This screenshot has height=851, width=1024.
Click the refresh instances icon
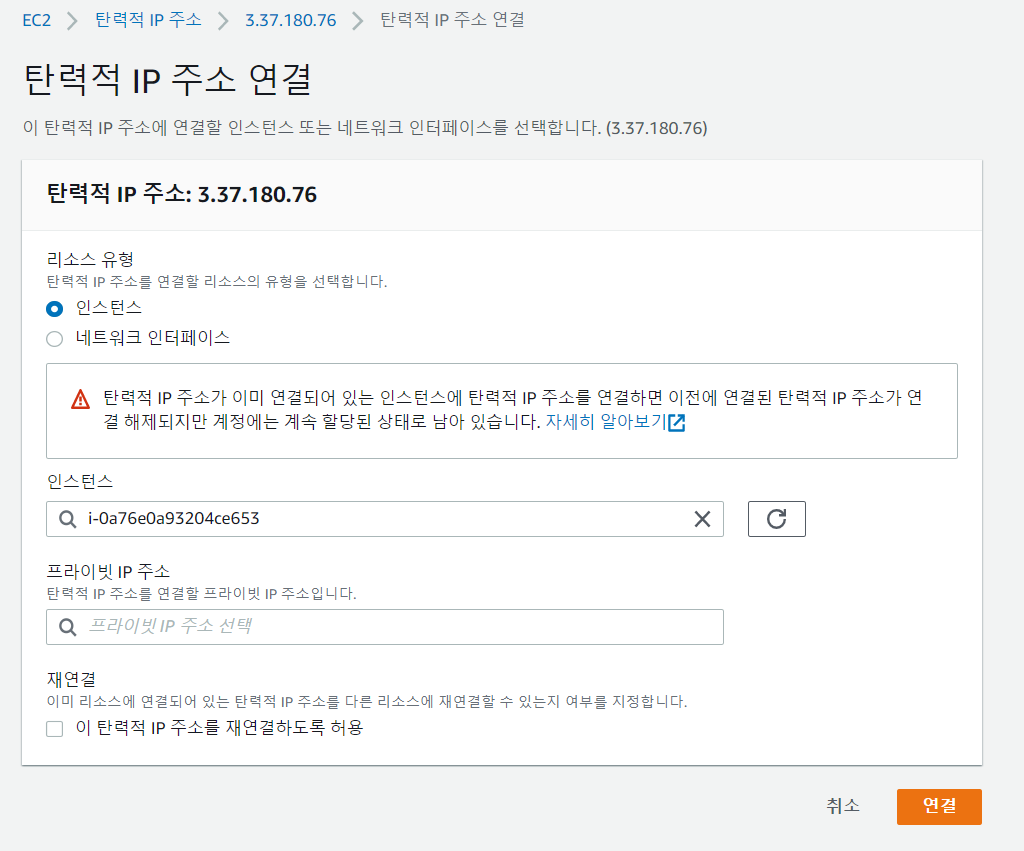(777, 518)
